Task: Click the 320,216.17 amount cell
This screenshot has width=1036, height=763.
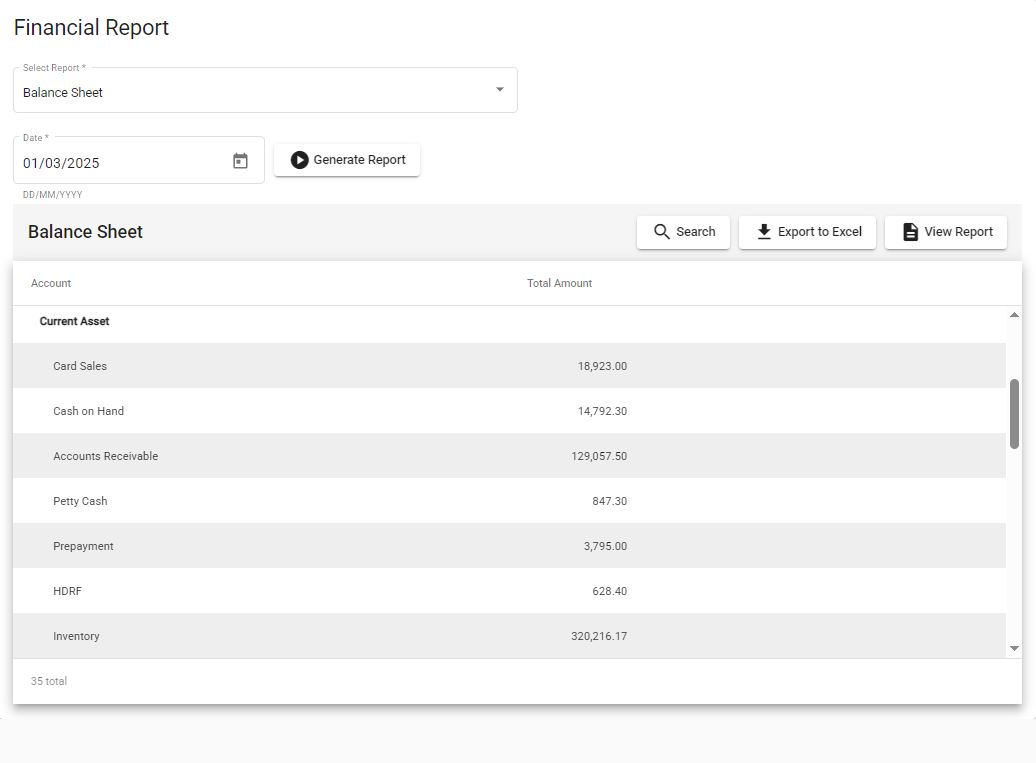Action: pos(599,636)
